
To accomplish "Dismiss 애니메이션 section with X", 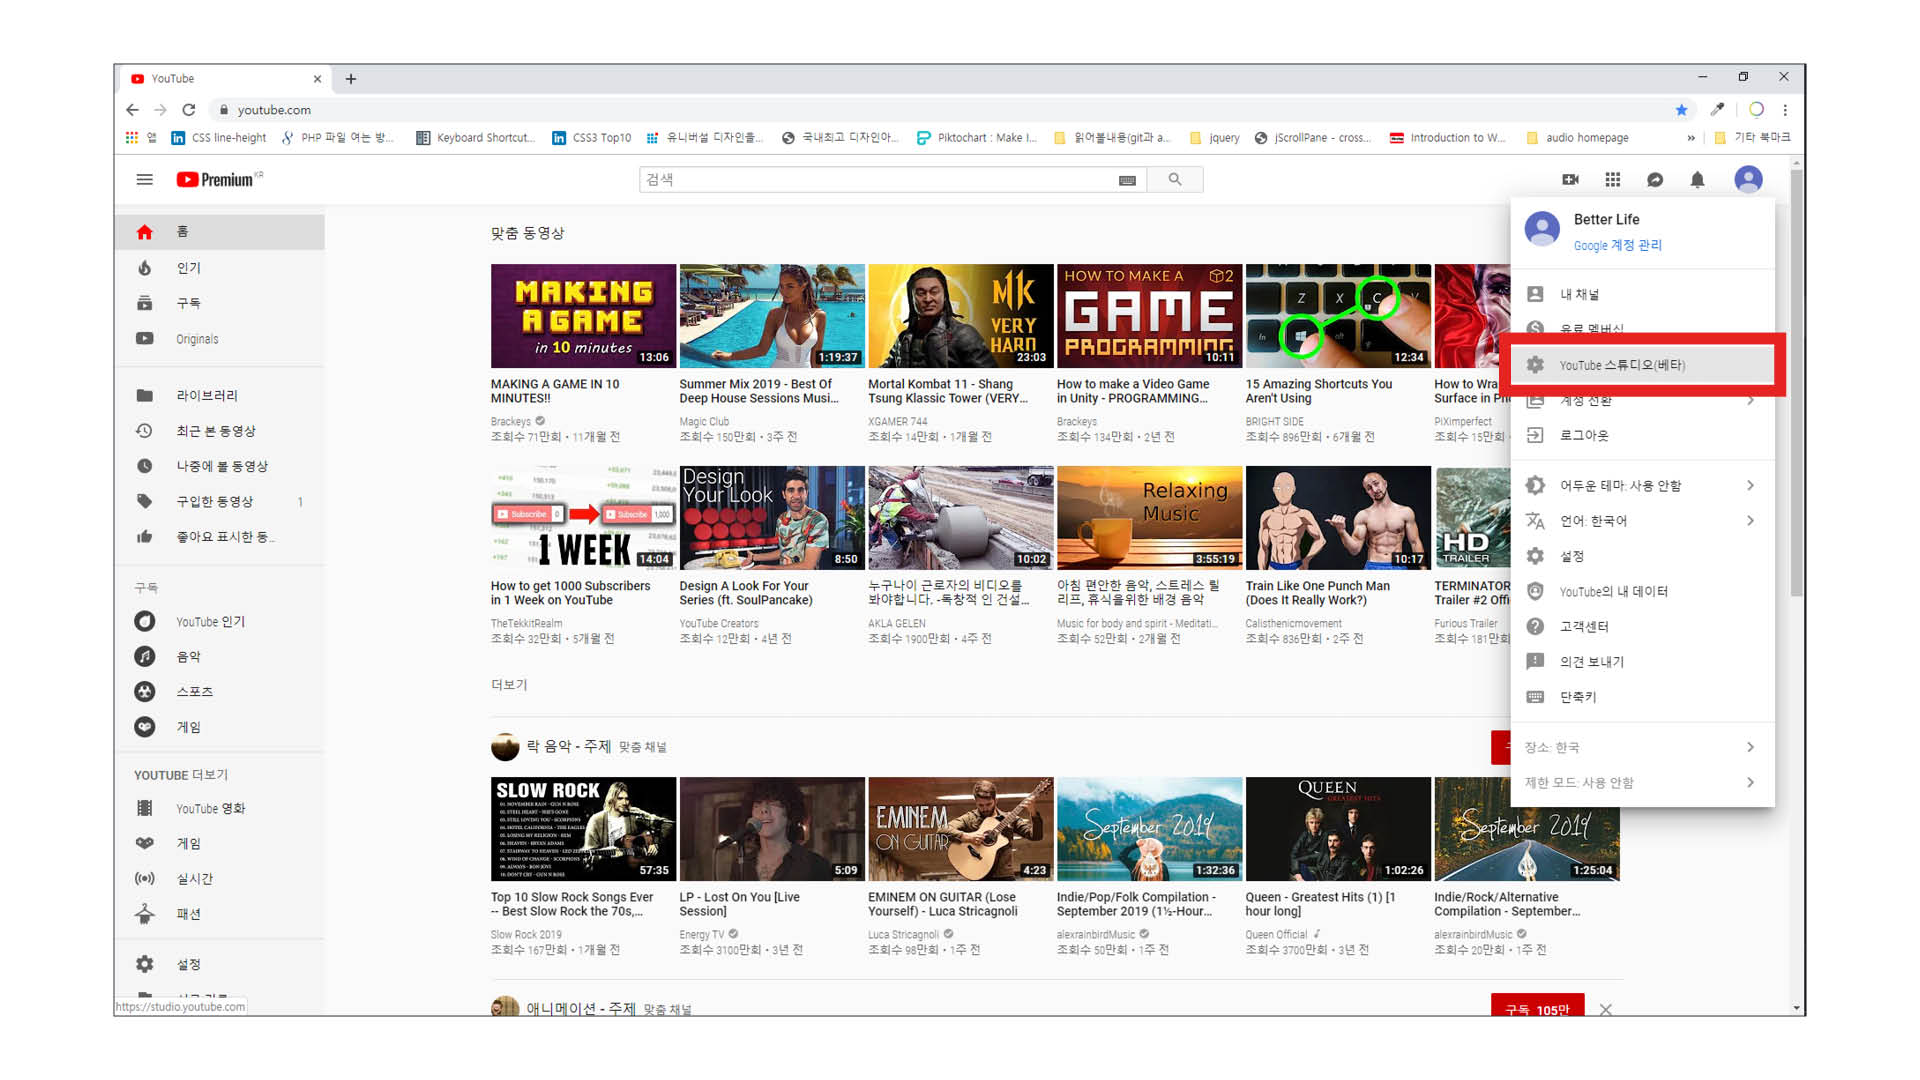I will (x=1605, y=1009).
